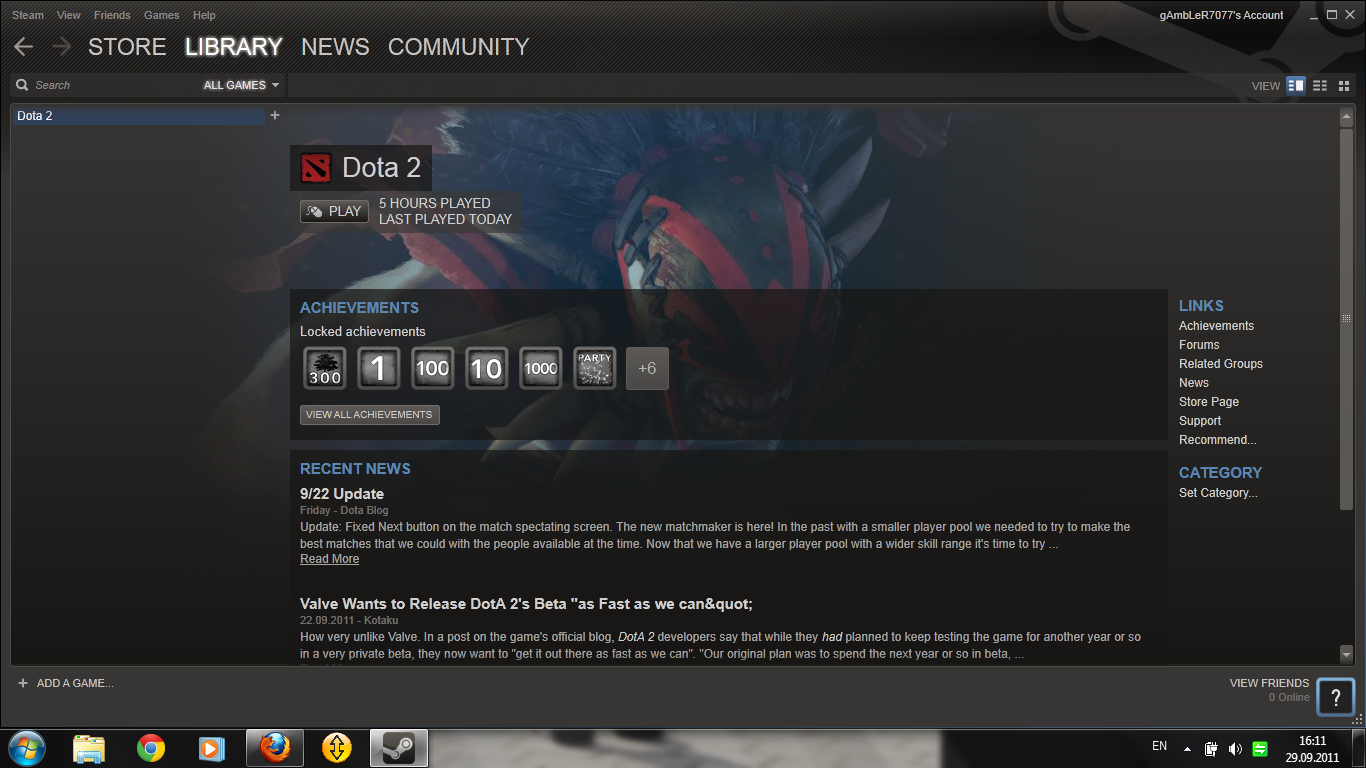
Task: Open the volume speaker tray icon
Action: tap(1235, 748)
